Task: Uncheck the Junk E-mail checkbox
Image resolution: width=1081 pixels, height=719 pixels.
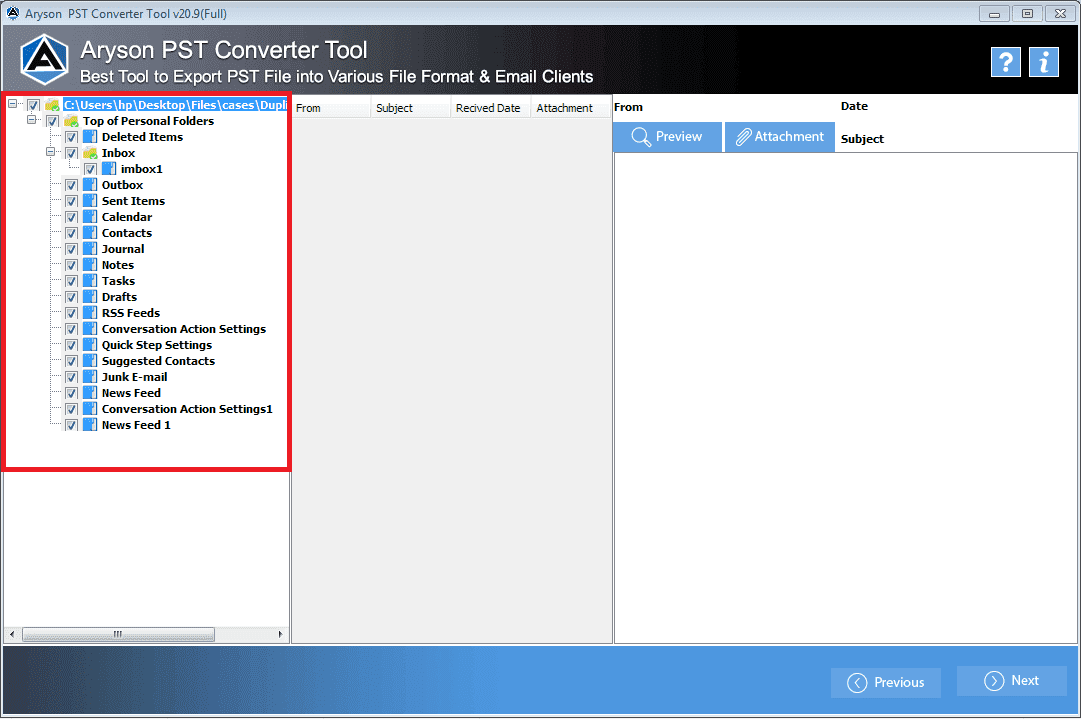Action: (x=71, y=377)
